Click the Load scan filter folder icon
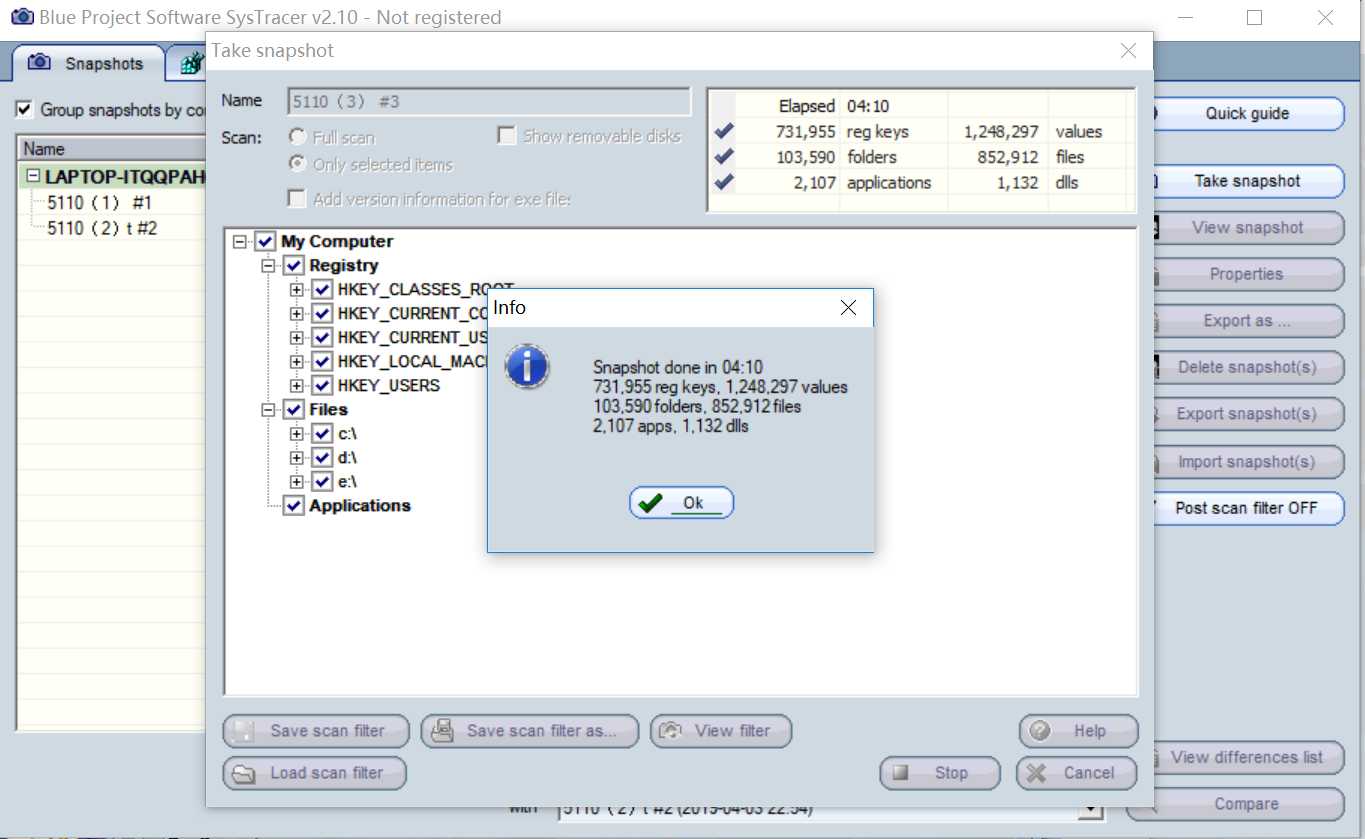 (x=243, y=773)
